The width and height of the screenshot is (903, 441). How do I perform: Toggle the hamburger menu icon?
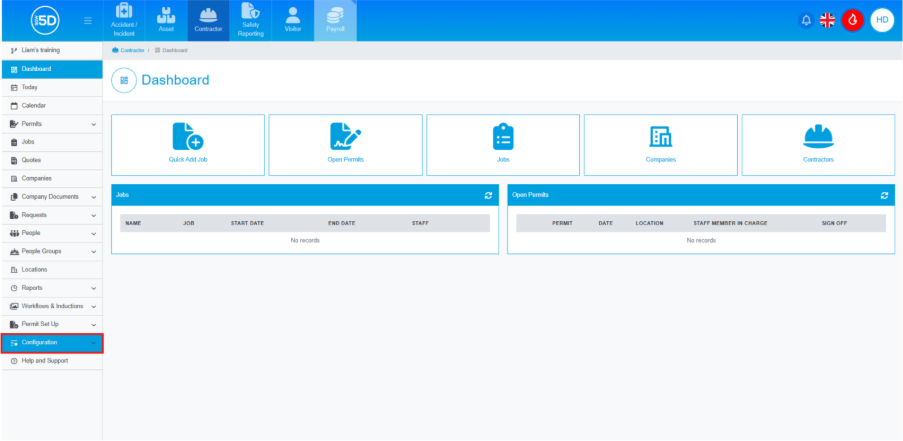(x=88, y=20)
